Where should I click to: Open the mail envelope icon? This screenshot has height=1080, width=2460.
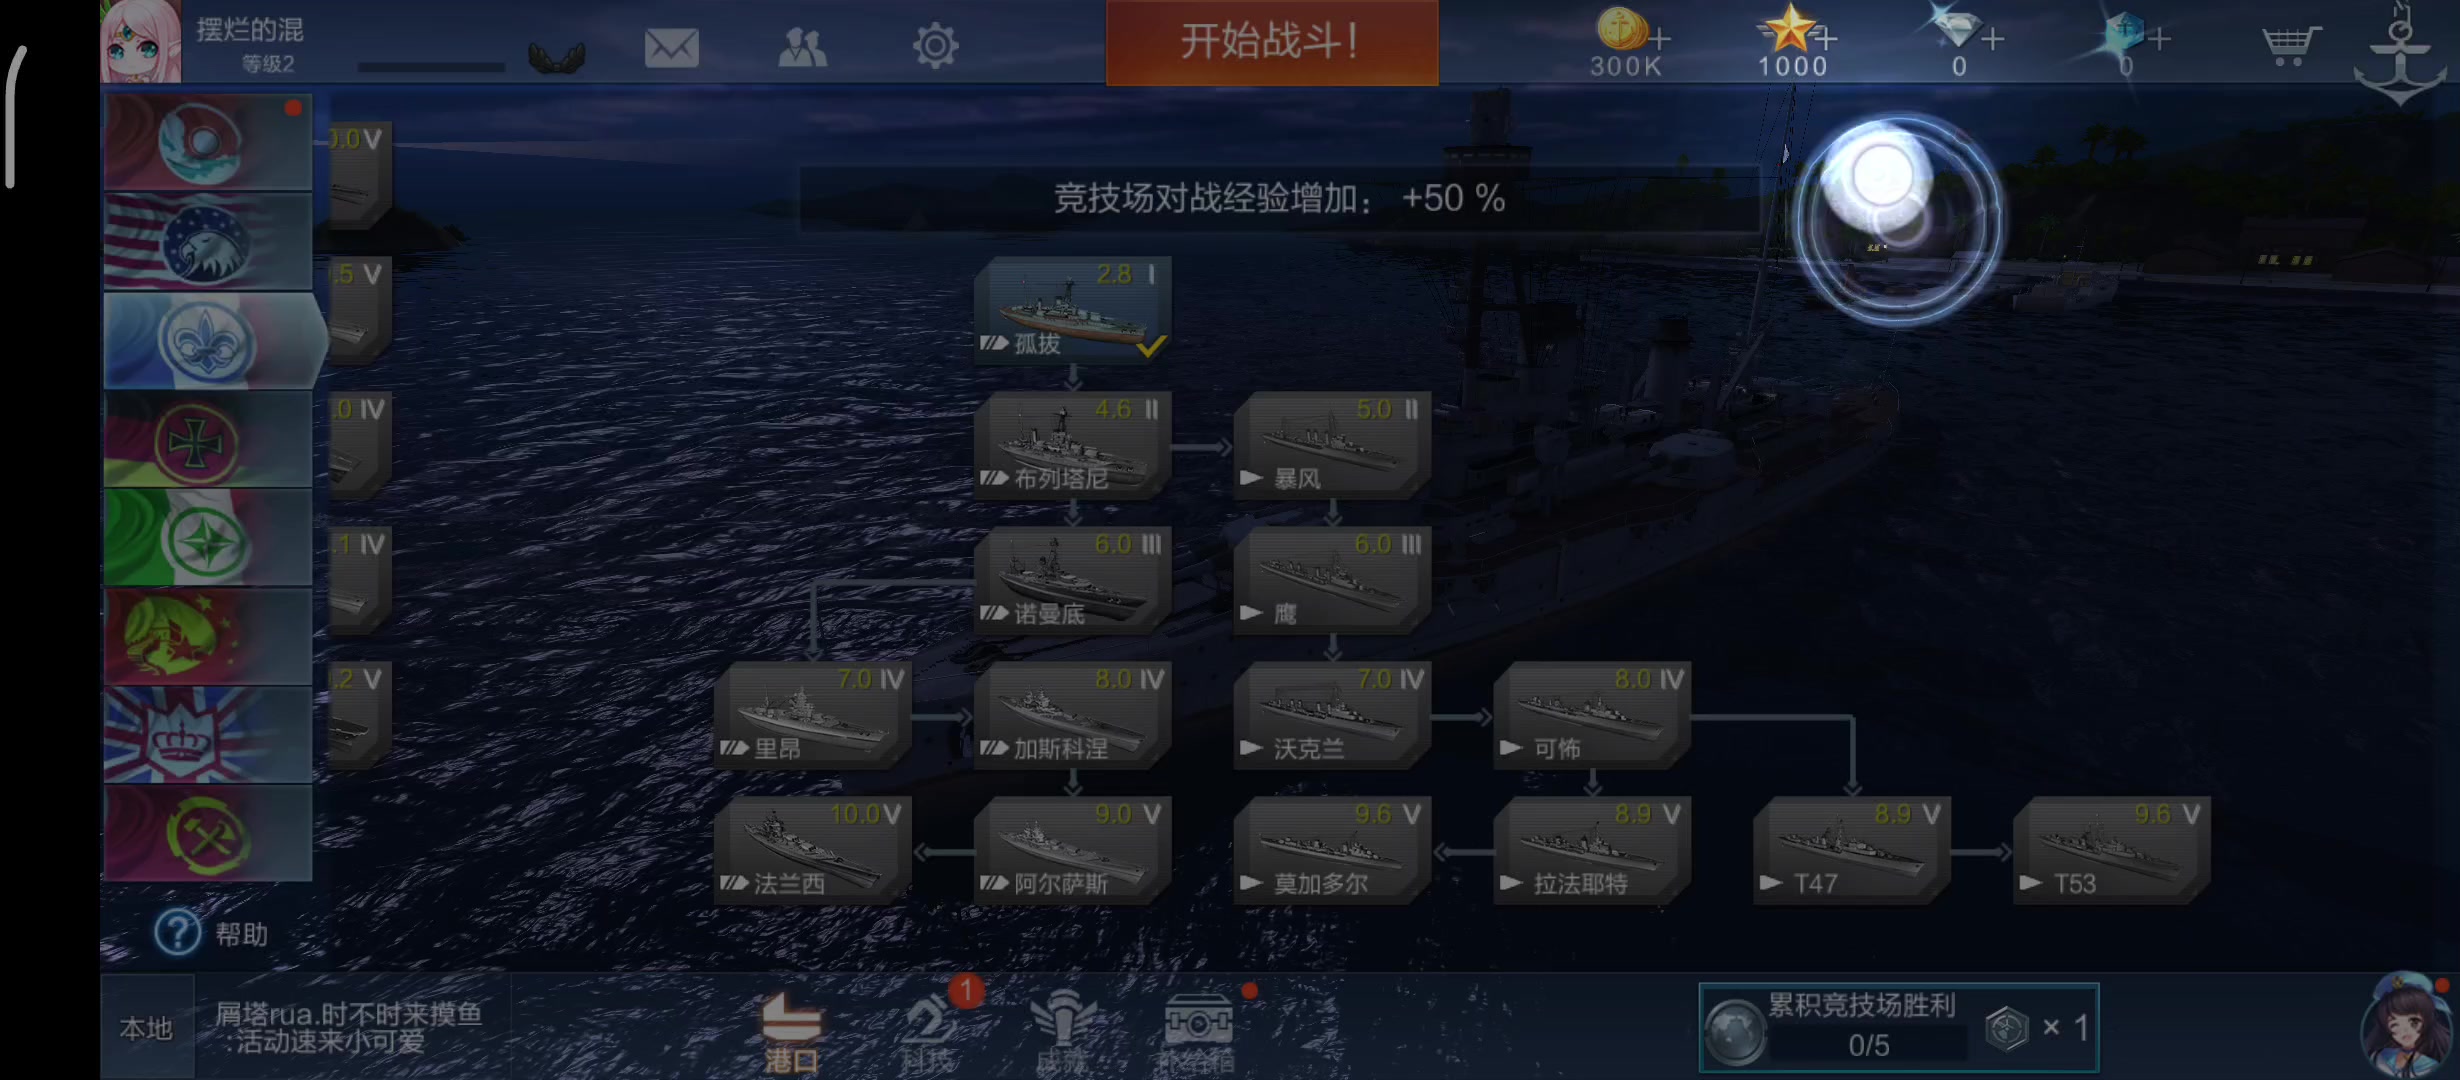(671, 47)
